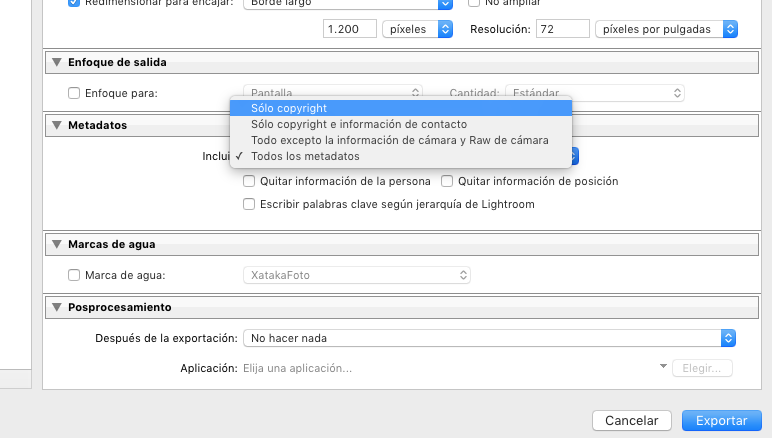
Task: Select 'Todo excepto la información de cámara' option
Action: click(x=400, y=140)
